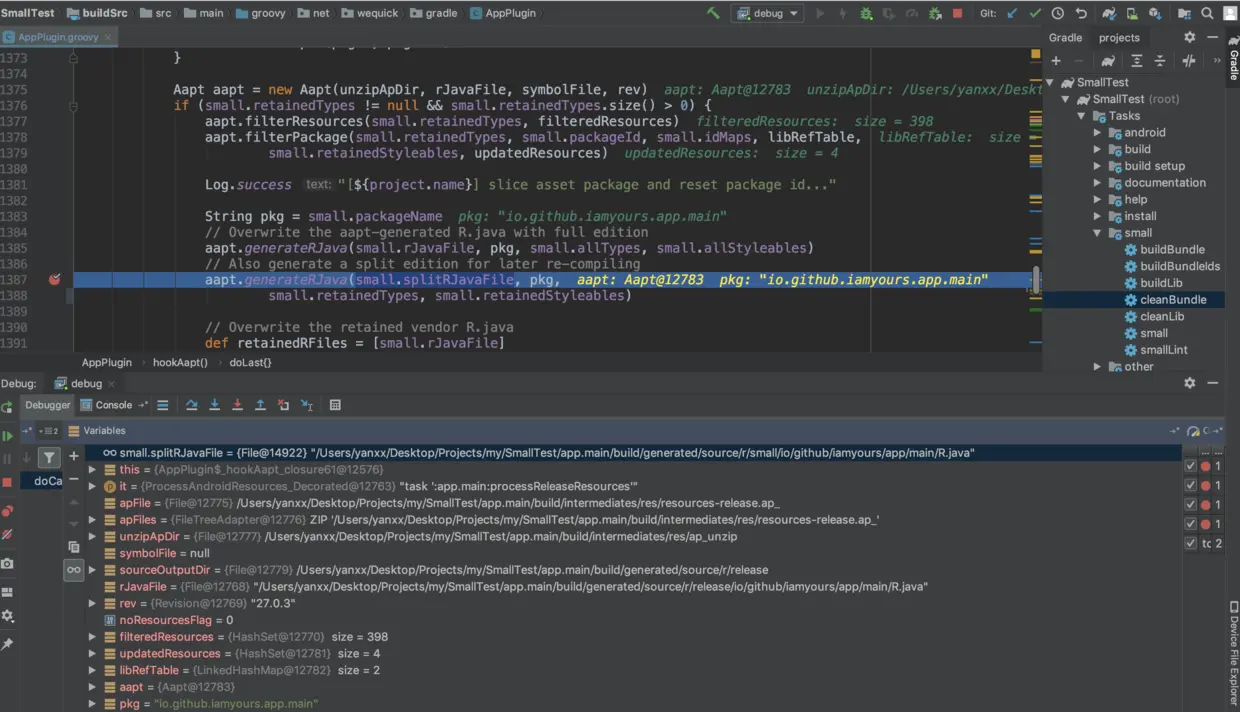Screen dimensions: 1240x712
Task: Uncheck the first breakpoint checkbox at right
Action: (x=1190, y=467)
